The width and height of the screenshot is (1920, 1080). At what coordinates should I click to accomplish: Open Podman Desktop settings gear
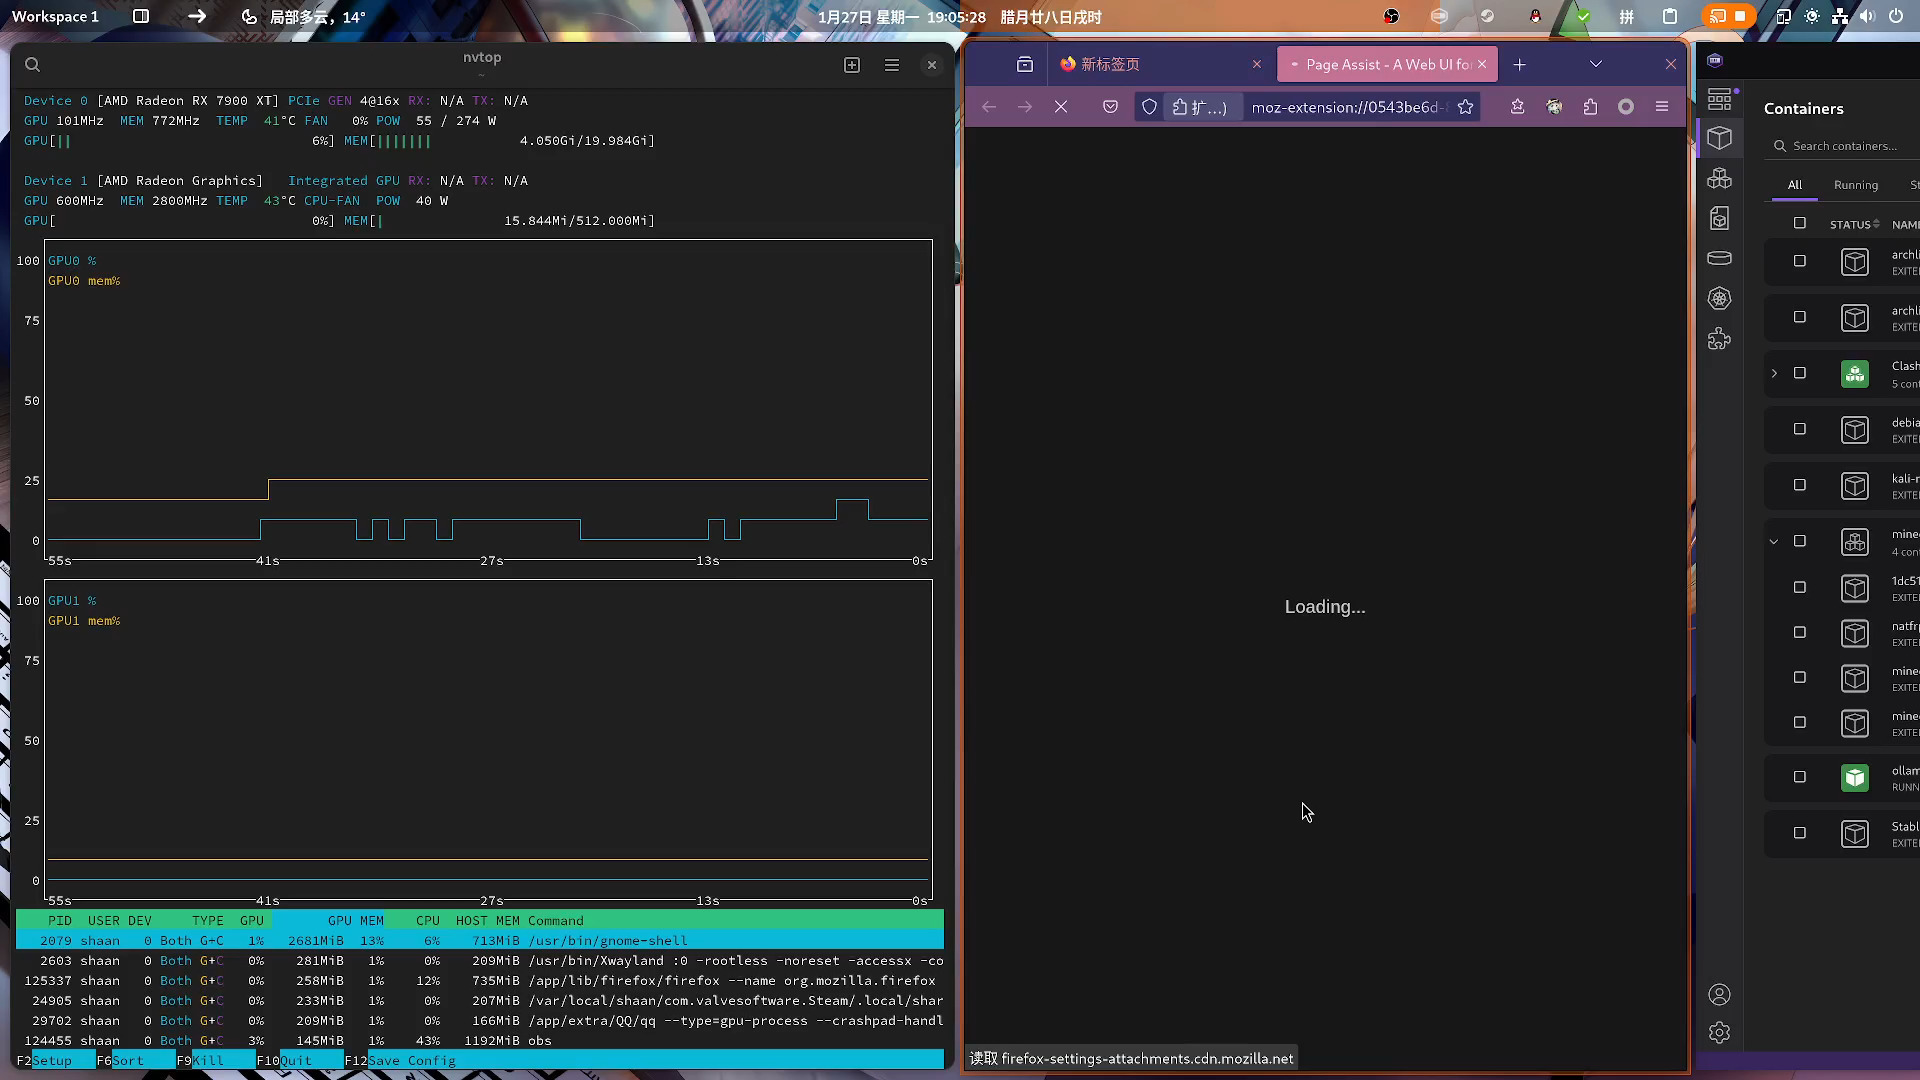1720,1032
